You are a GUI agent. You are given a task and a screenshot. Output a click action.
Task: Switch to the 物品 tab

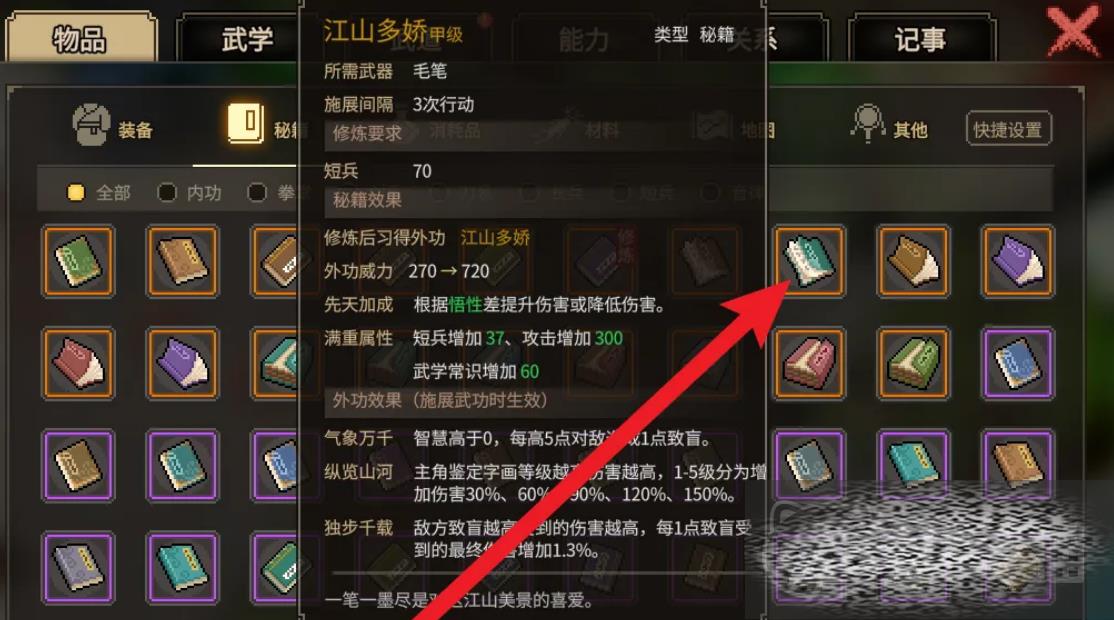tap(80, 37)
